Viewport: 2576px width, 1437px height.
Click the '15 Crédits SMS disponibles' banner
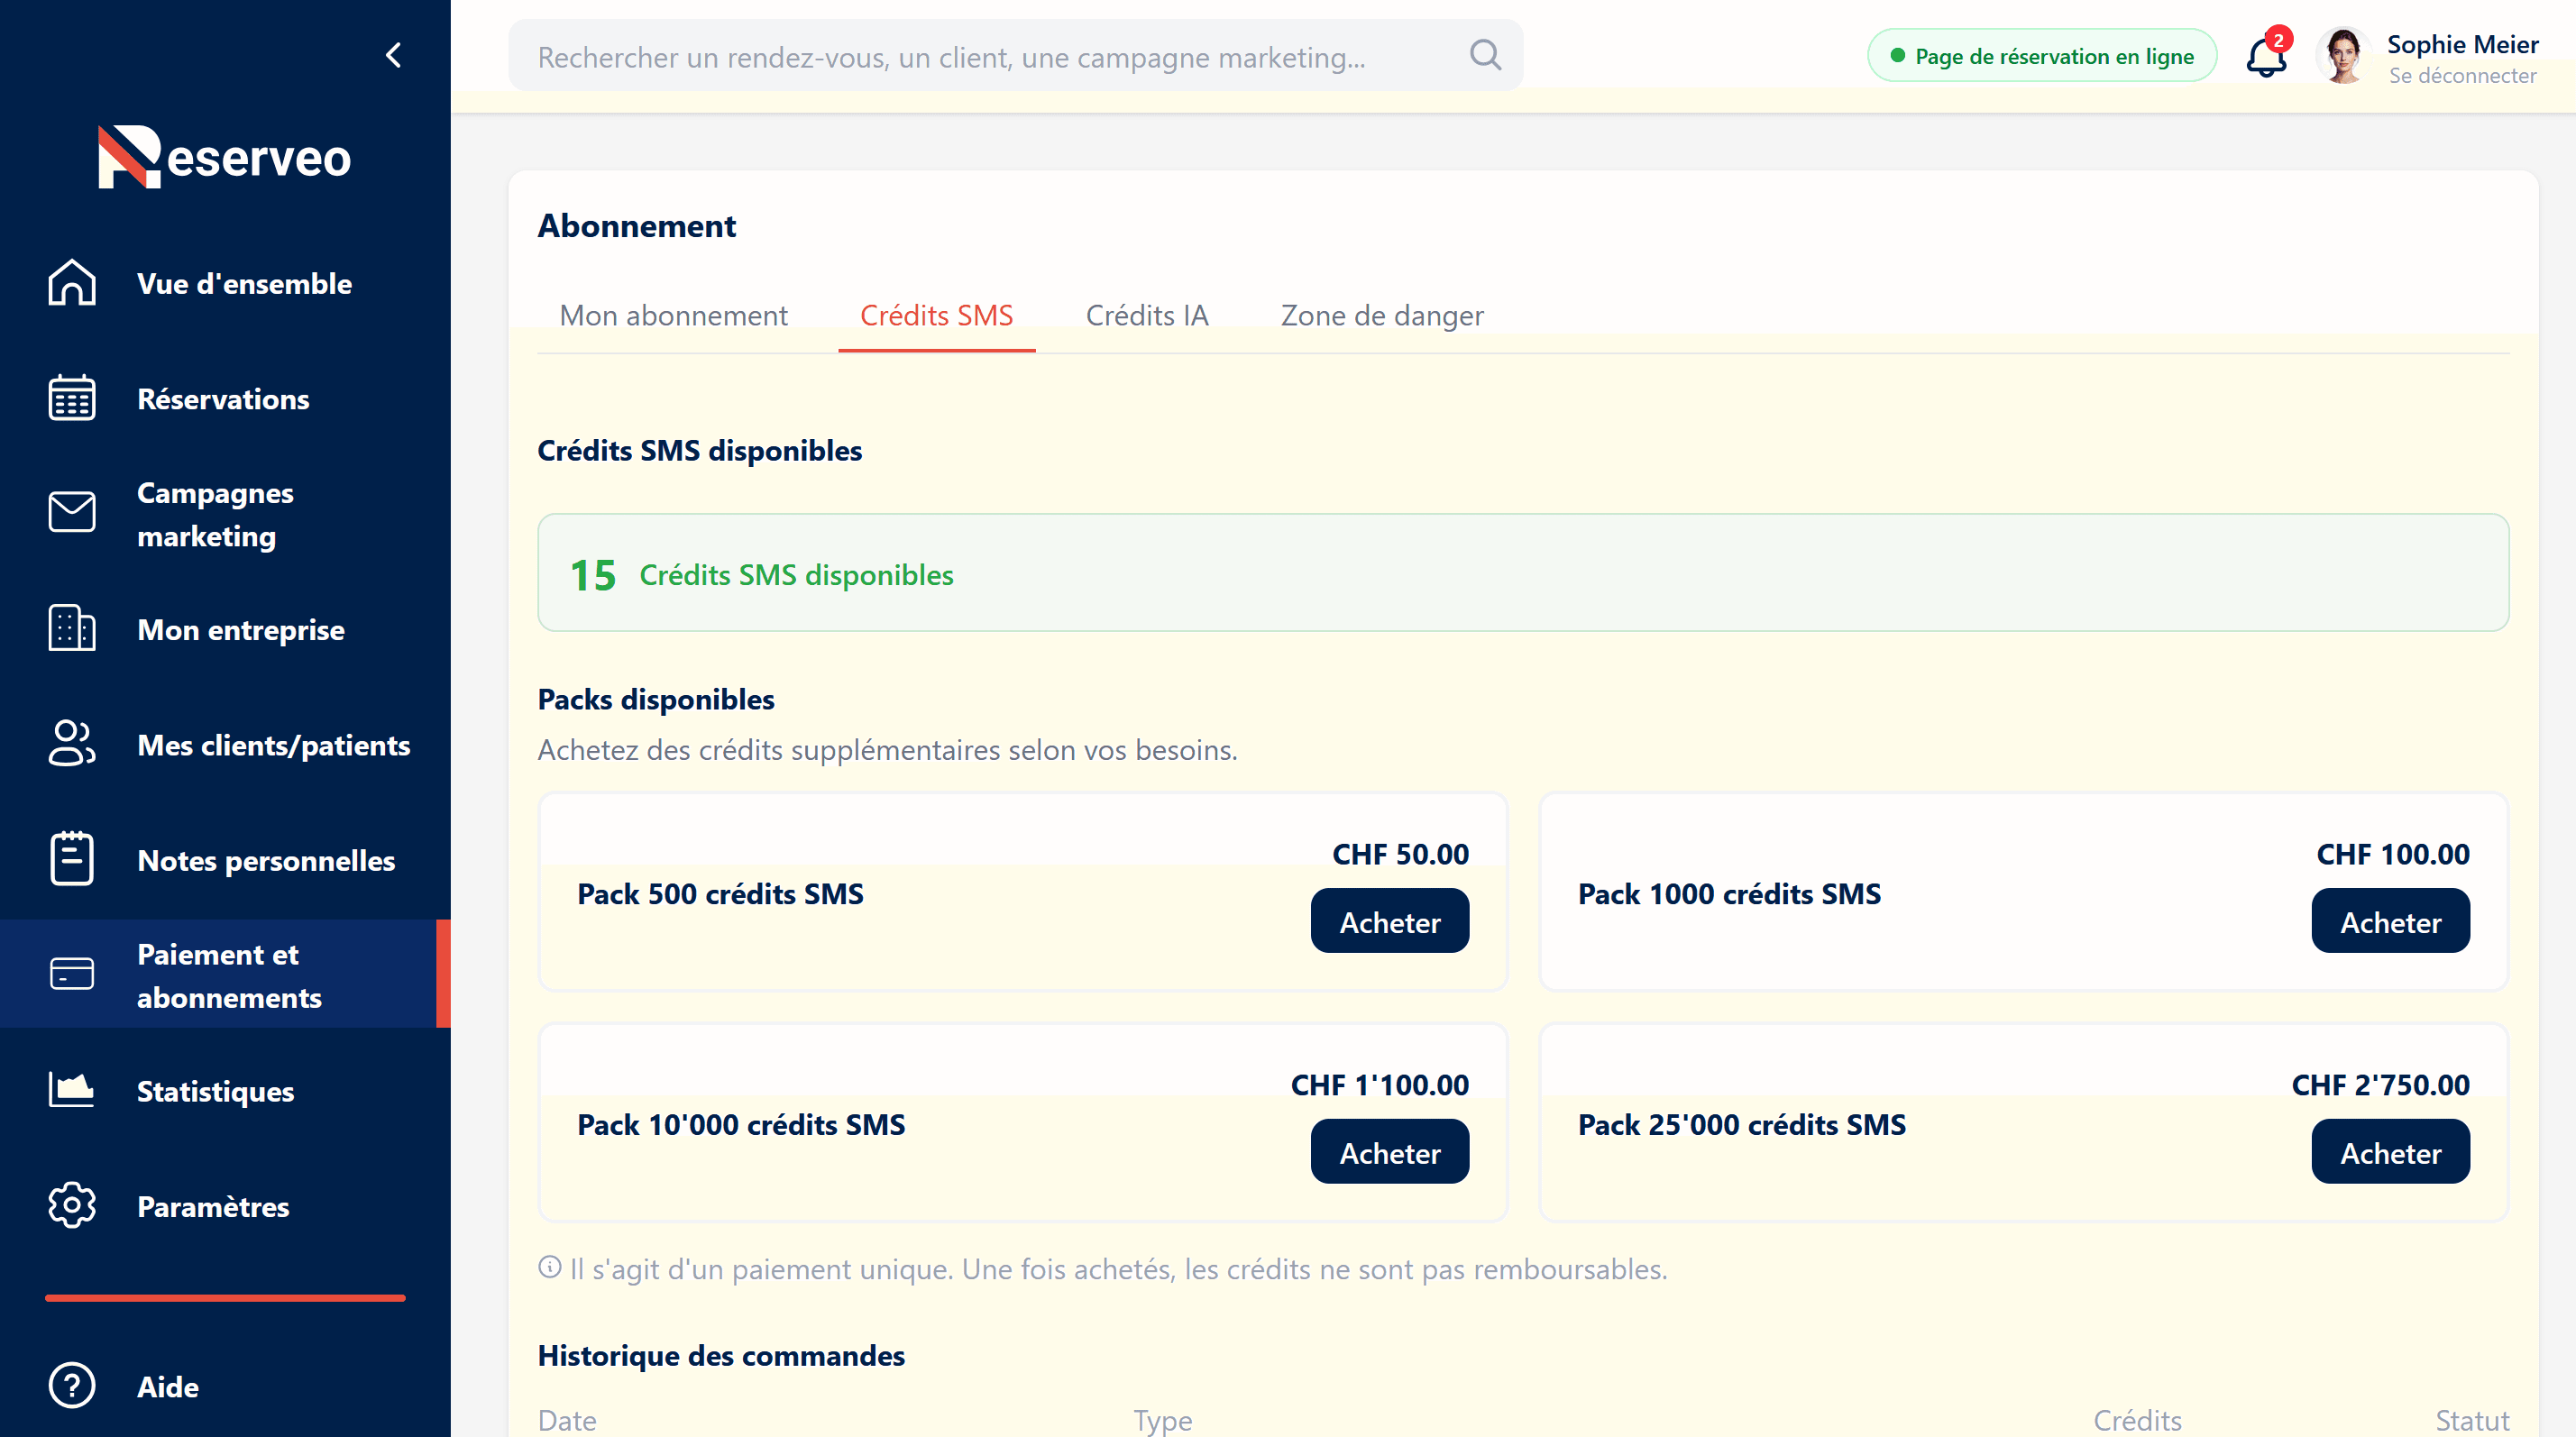[x=1523, y=573]
